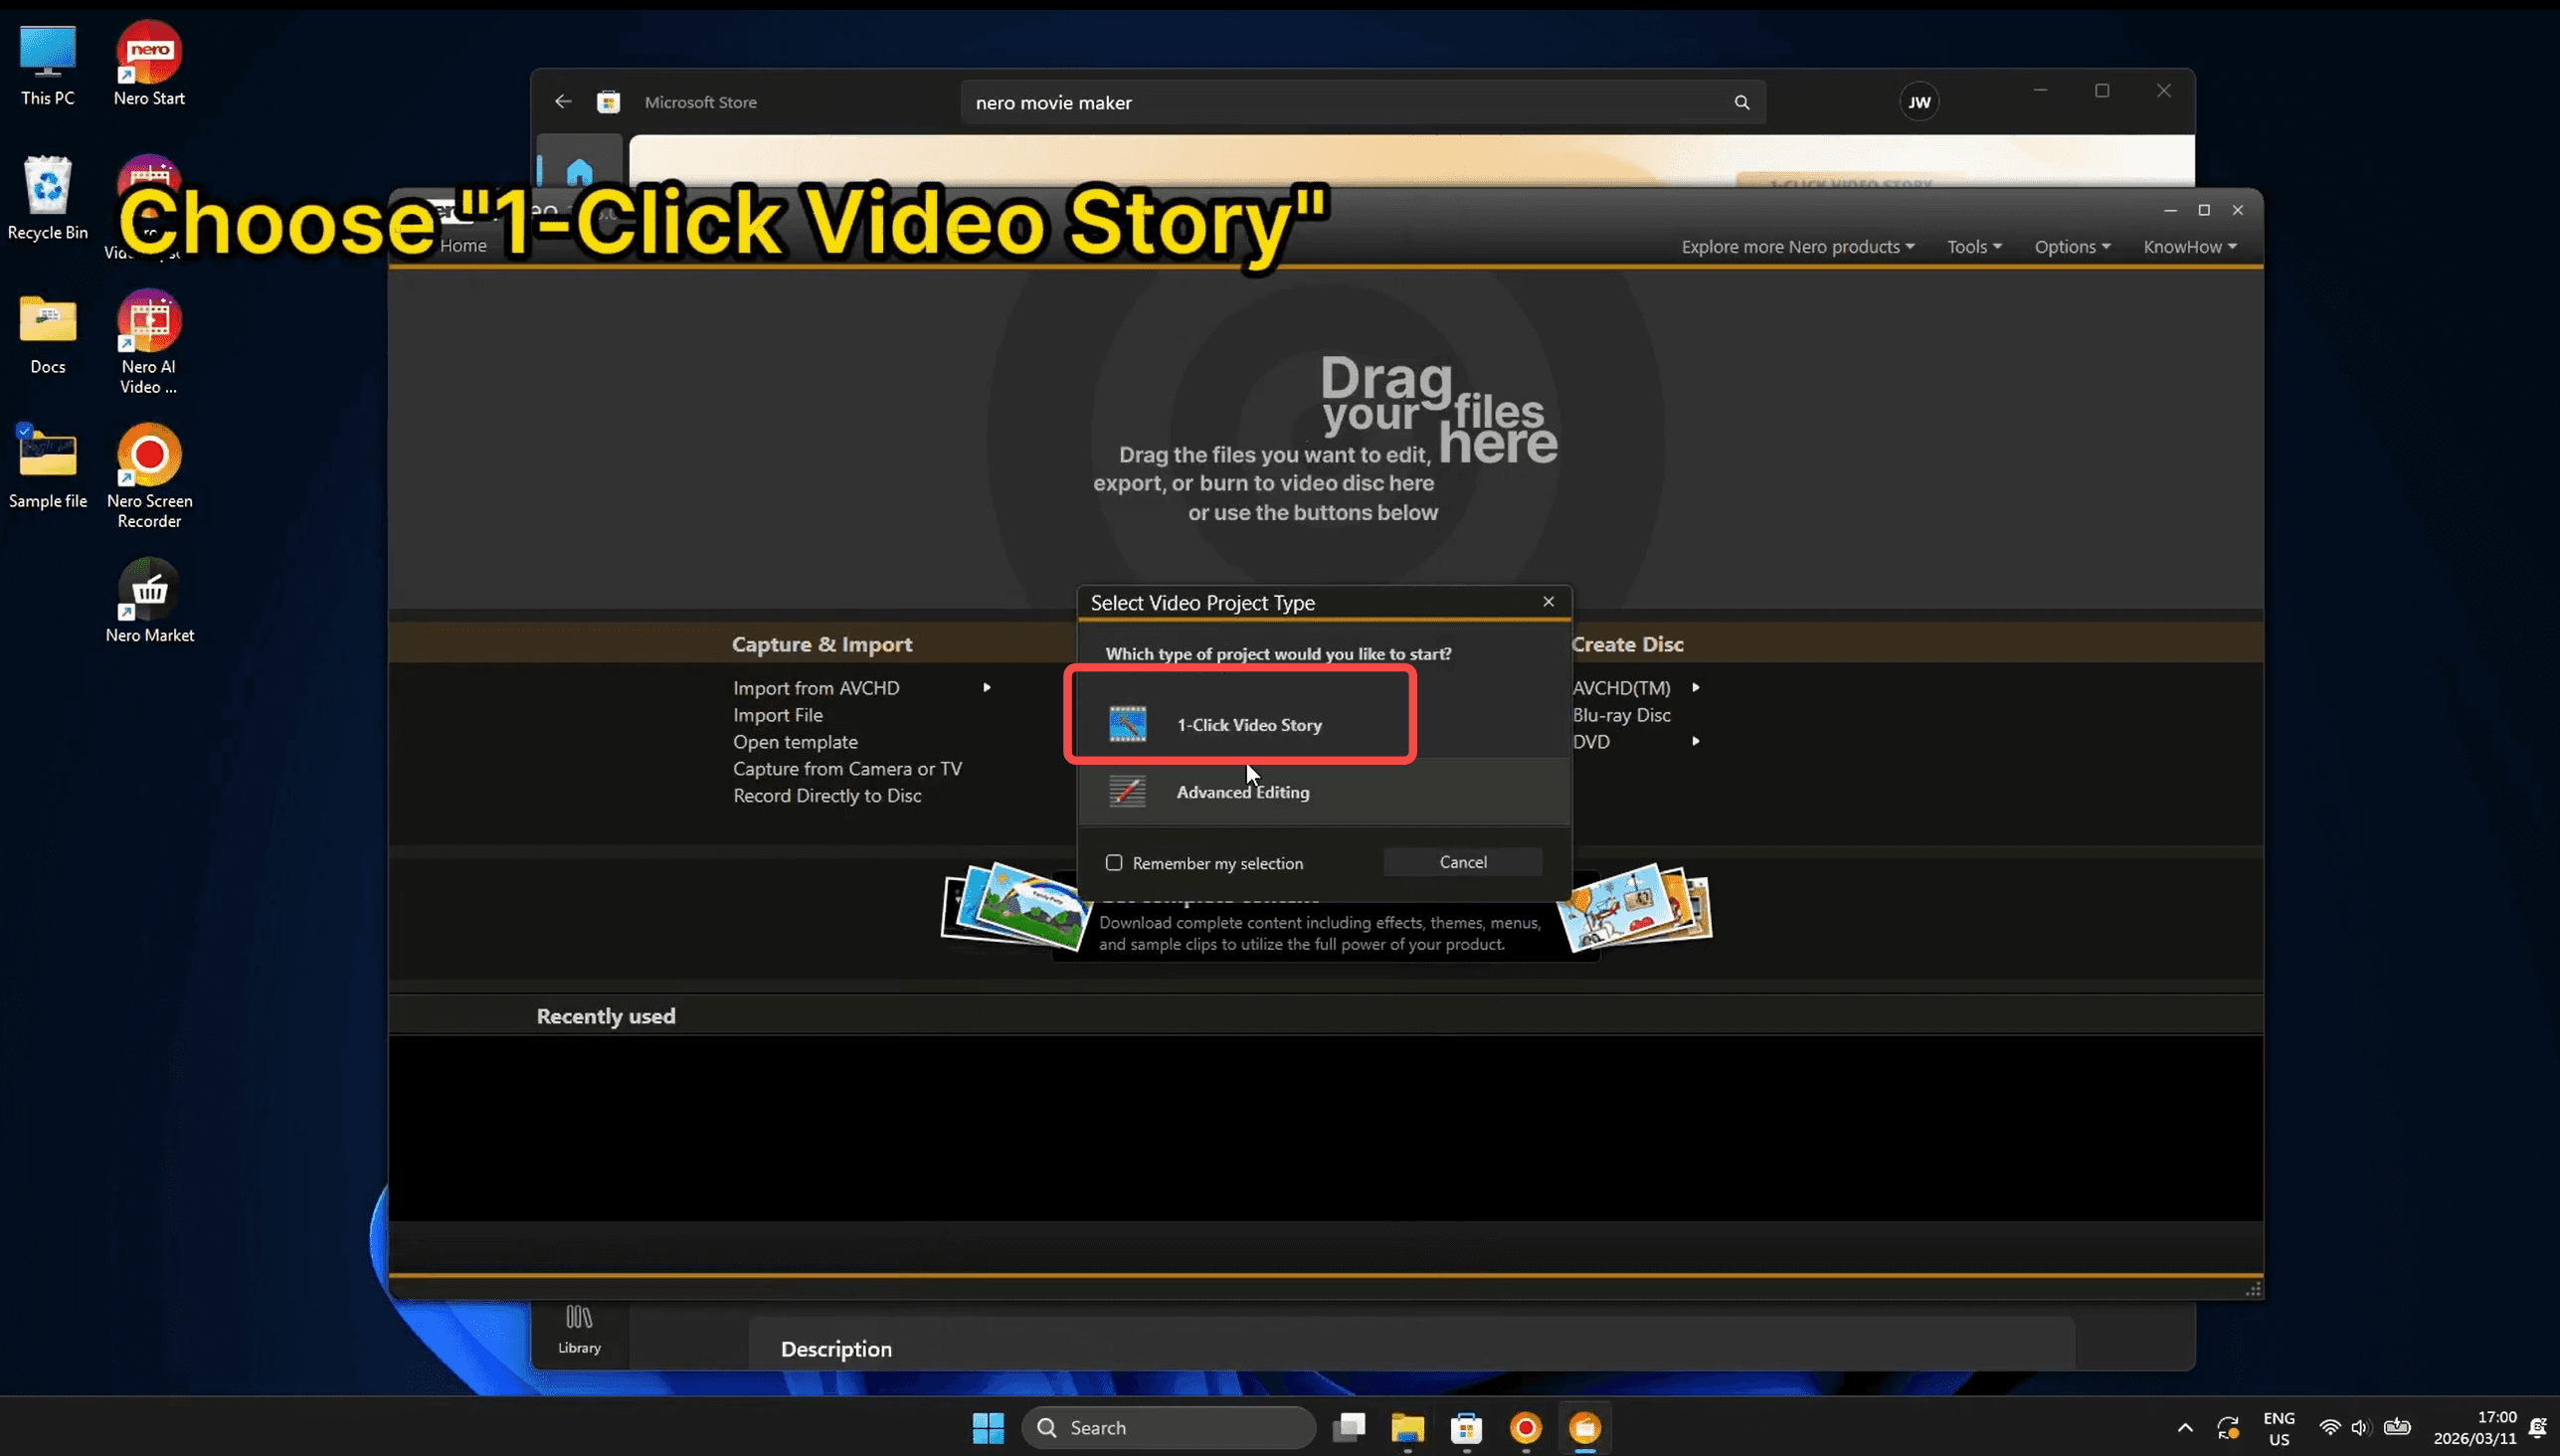Click the Microsoft Store search magnifier icon

coord(1741,102)
